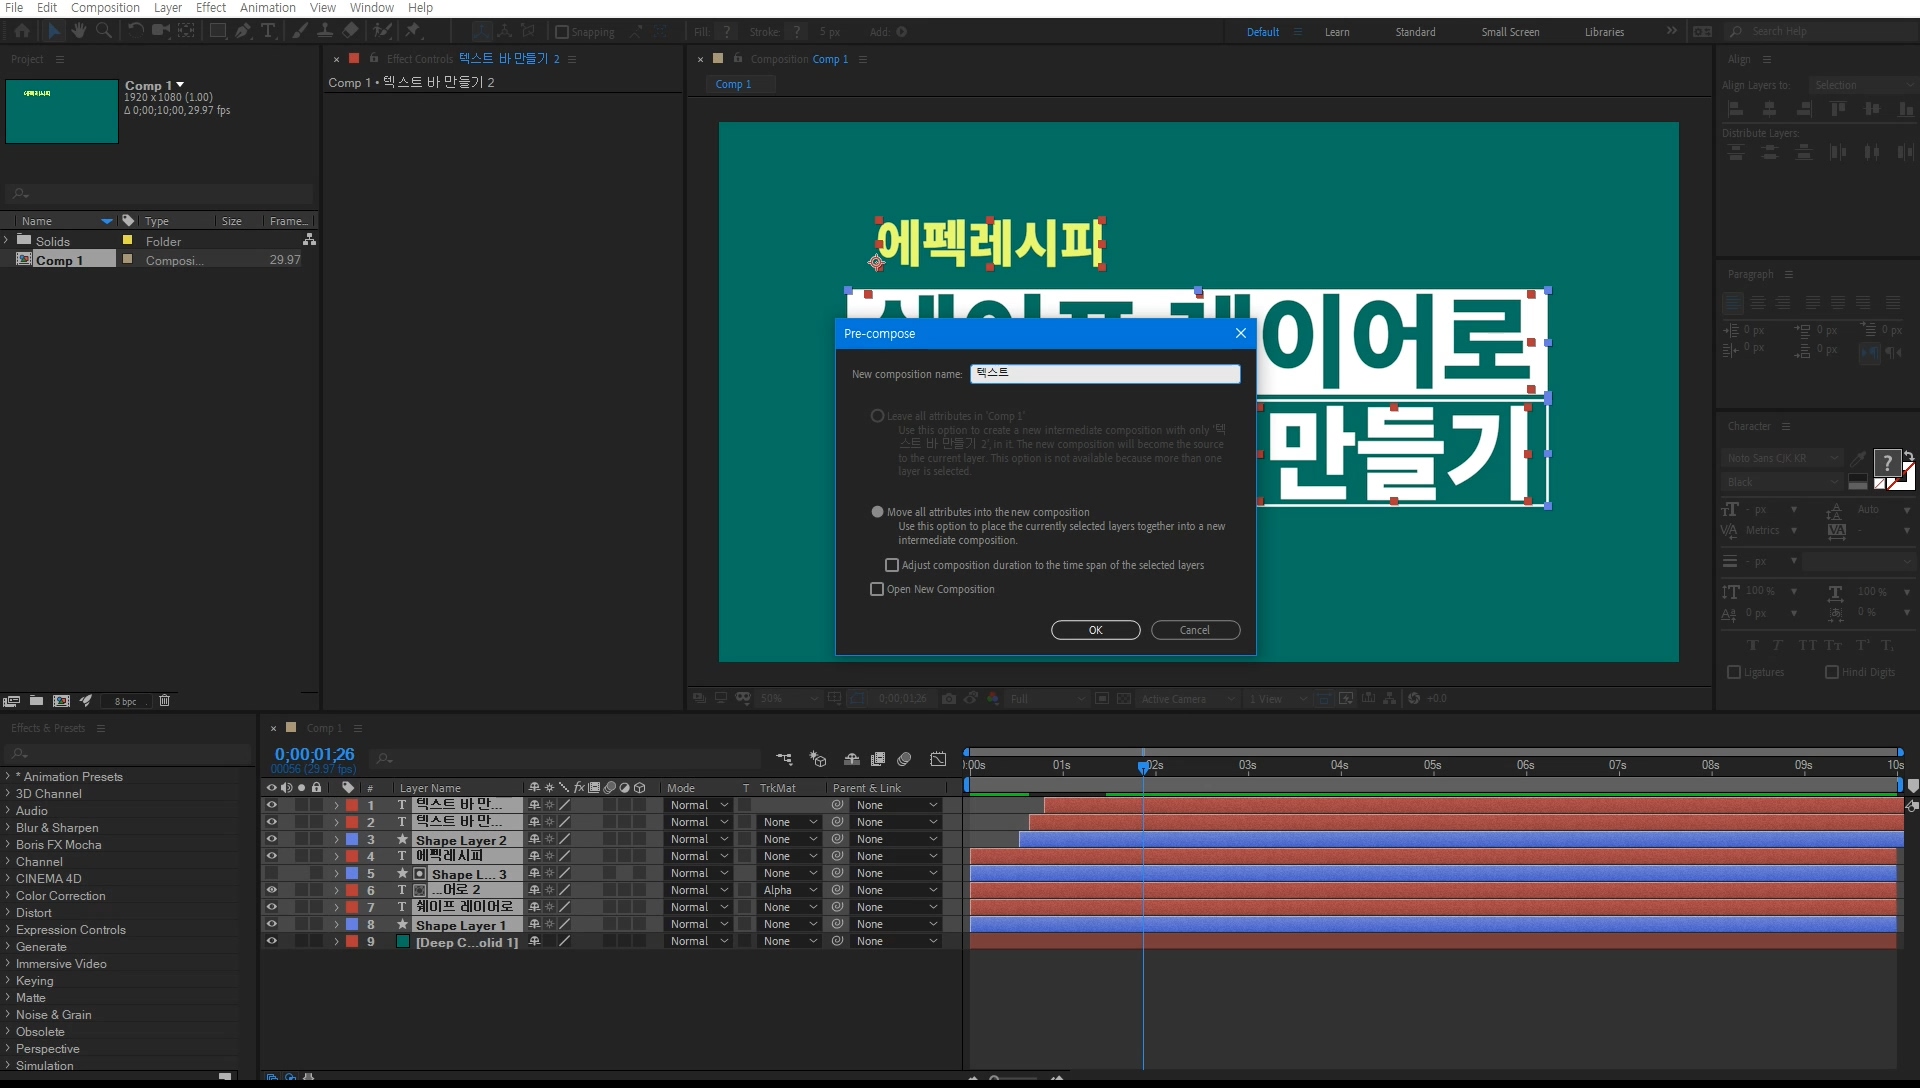Check Open New Composition checkbox
The image size is (1920, 1088).
[x=877, y=589]
